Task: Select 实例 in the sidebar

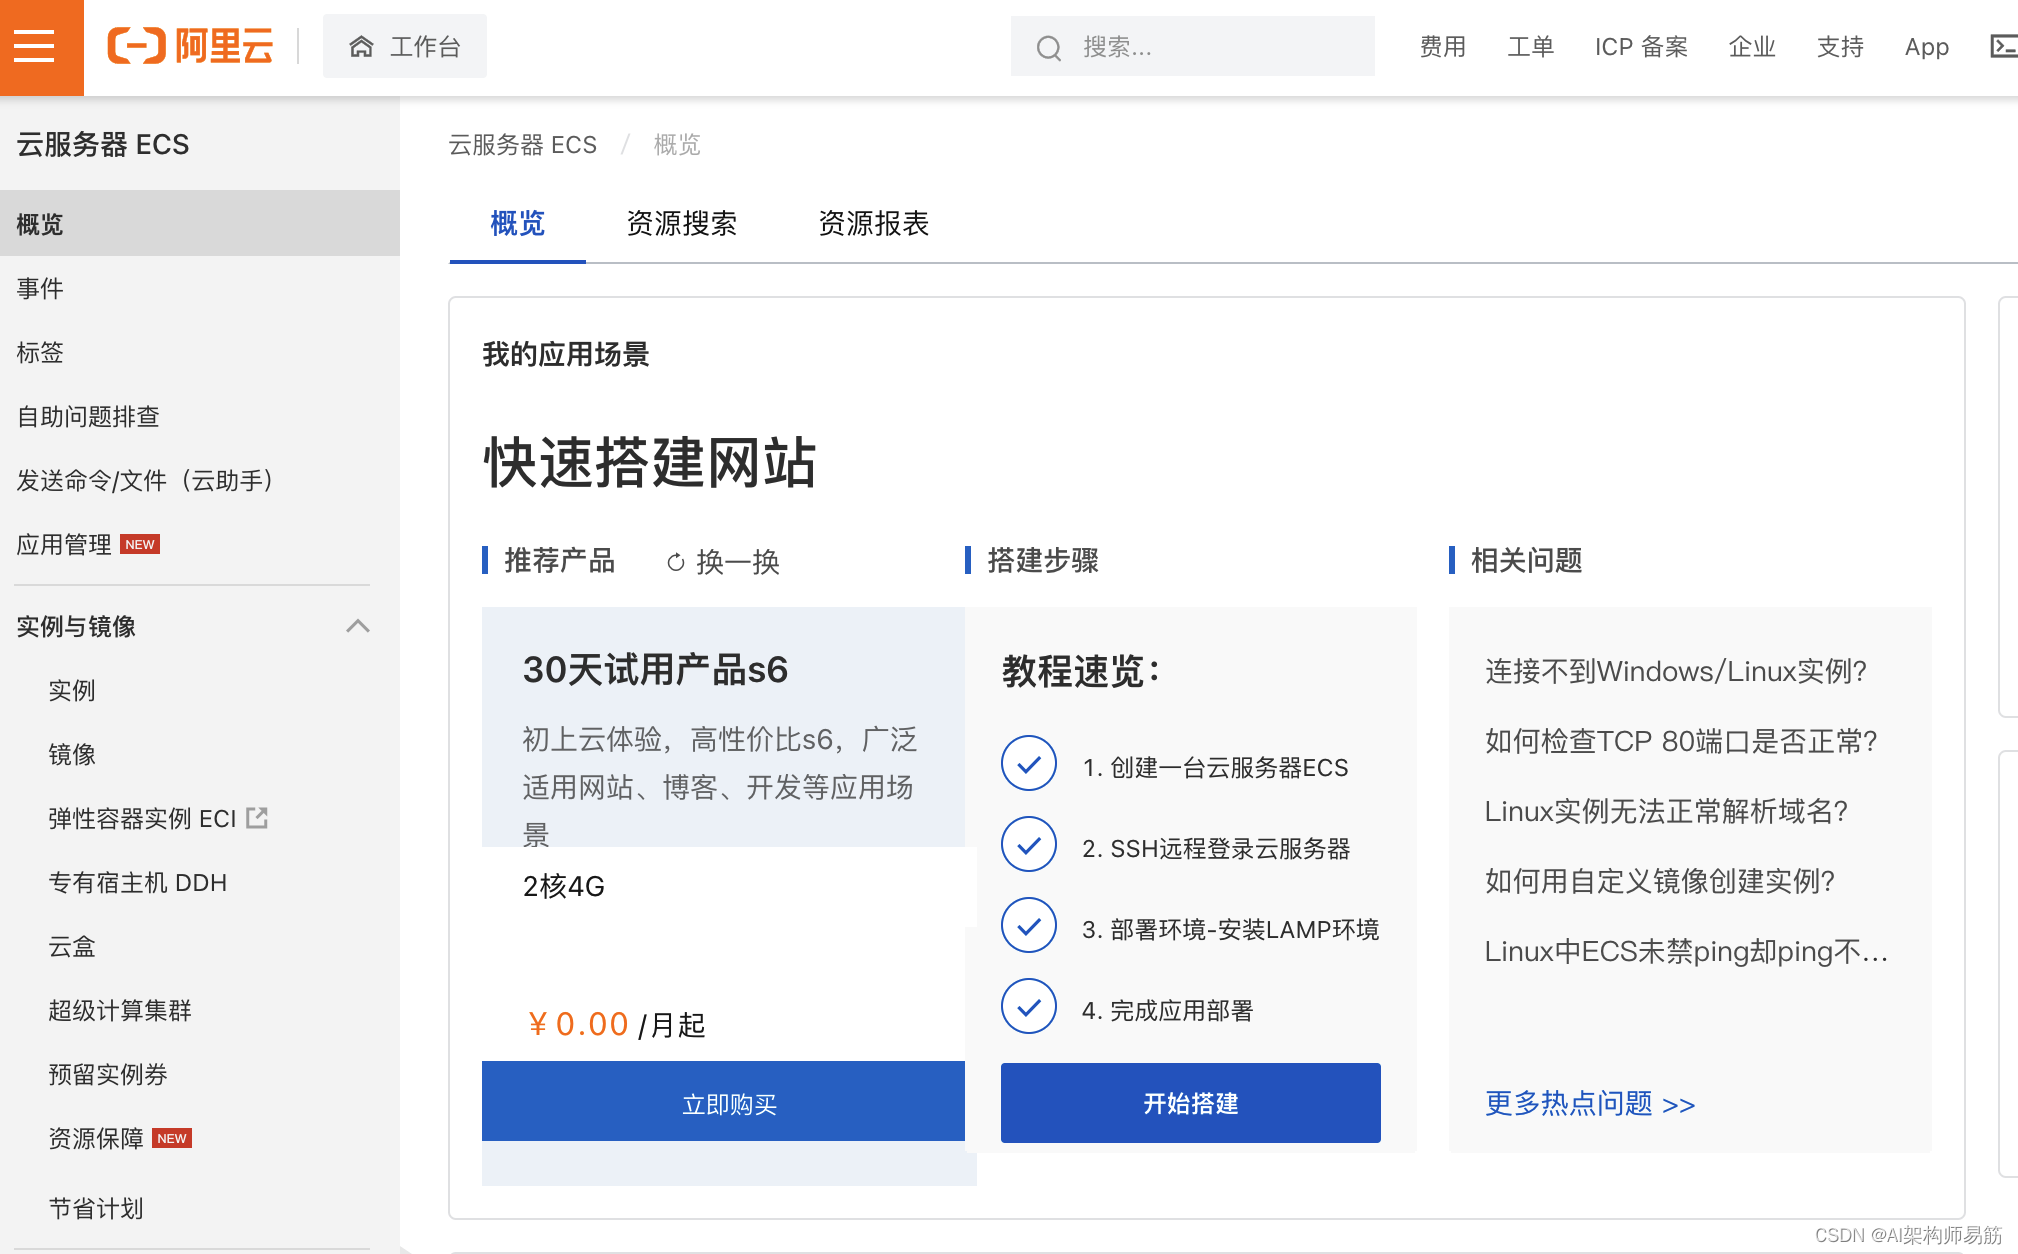Action: point(200,690)
